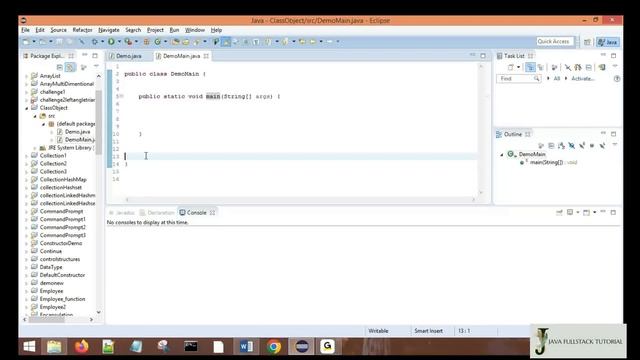Open Display Selected Console dropdown

click(x=578, y=213)
